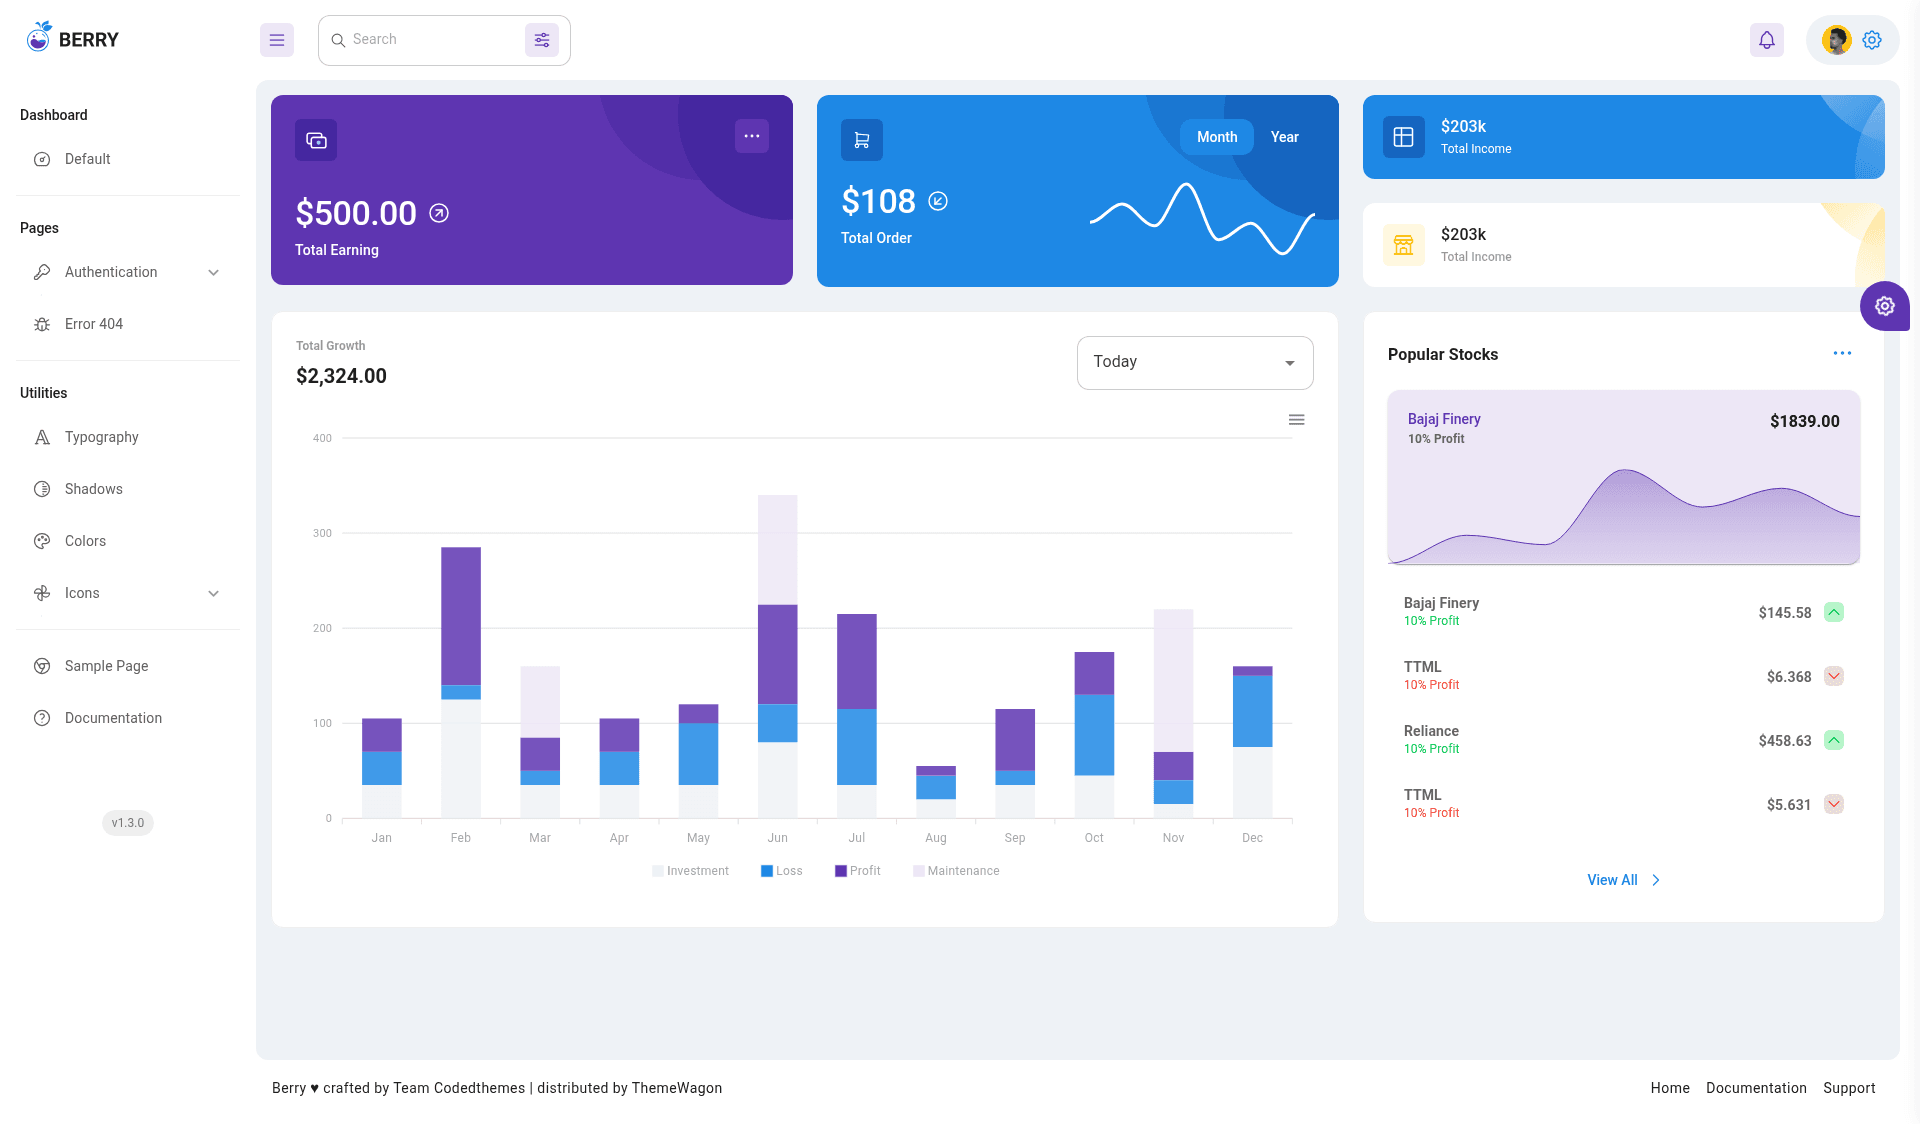Screen dimensions: 1920x1124
Task: Go to Typography utilities
Action: [x=128, y=437]
